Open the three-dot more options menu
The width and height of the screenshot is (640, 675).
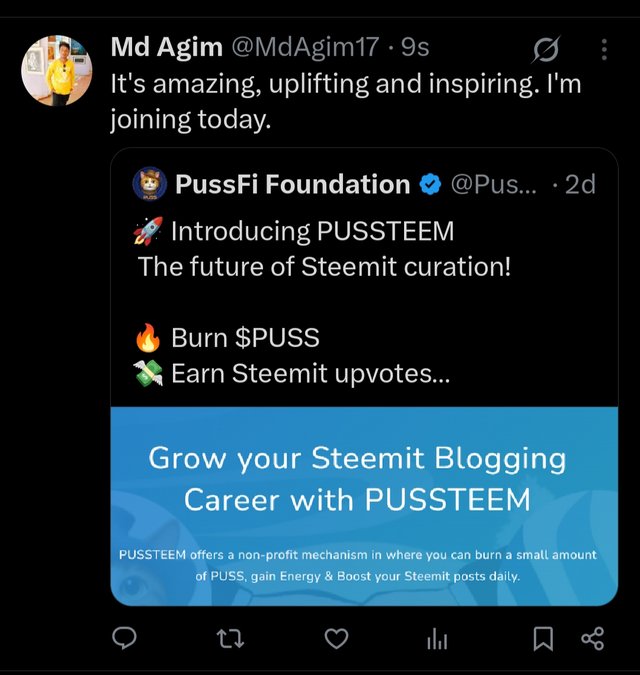pyautogui.click(x=604, y=48)
